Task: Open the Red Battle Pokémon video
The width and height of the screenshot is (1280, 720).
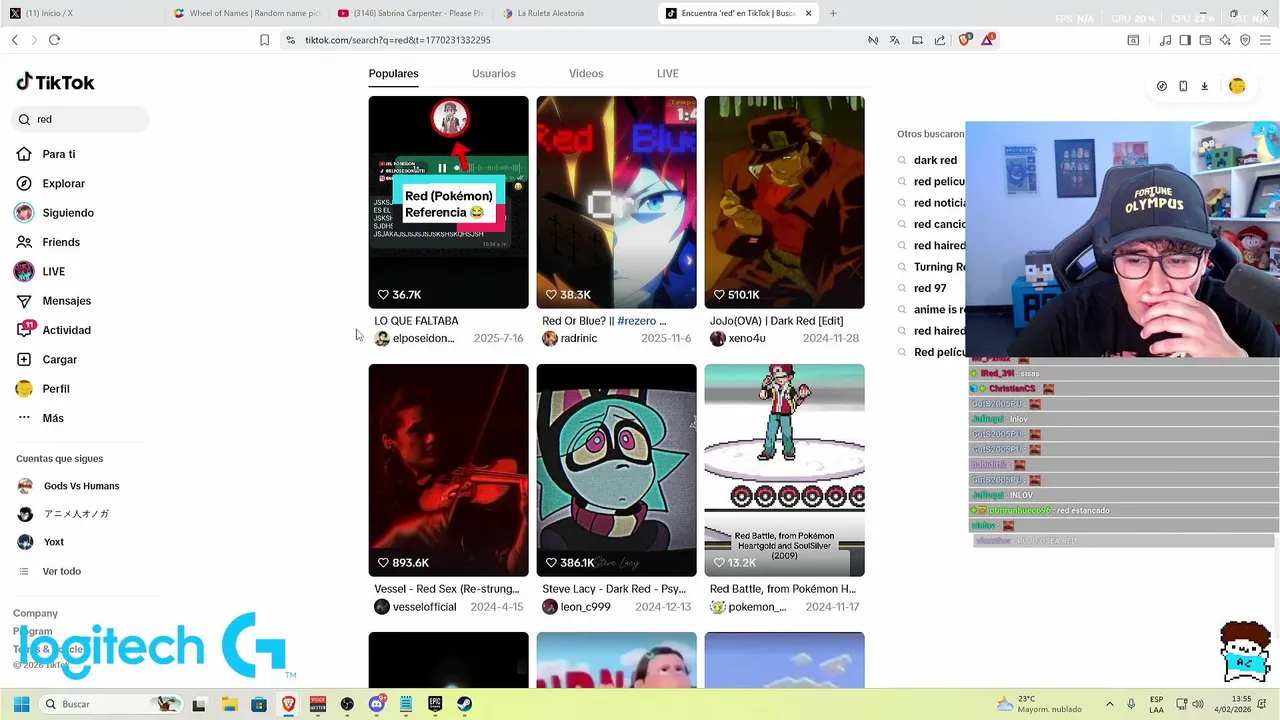Action: pyautogui.click(x=784, y=470)
